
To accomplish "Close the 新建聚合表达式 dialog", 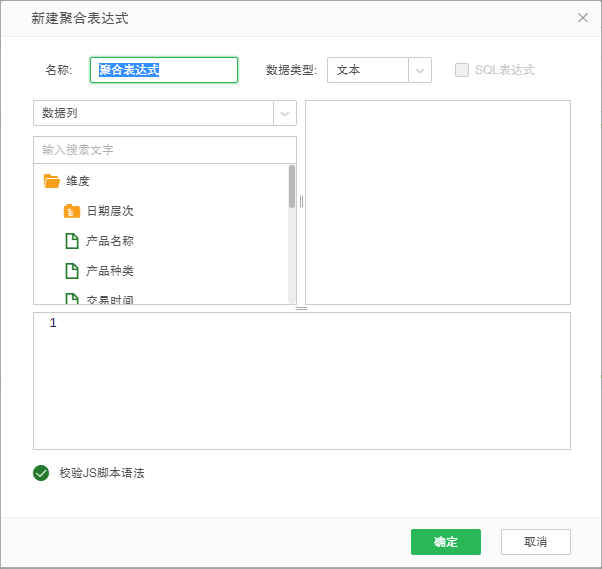I will [583, 18].
